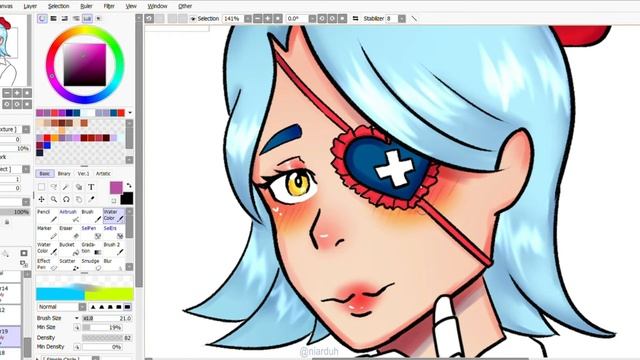Open the brush blending mode Normal dropdown
Viewport: 640px width, 360px height.
click(x=62, y=307)
